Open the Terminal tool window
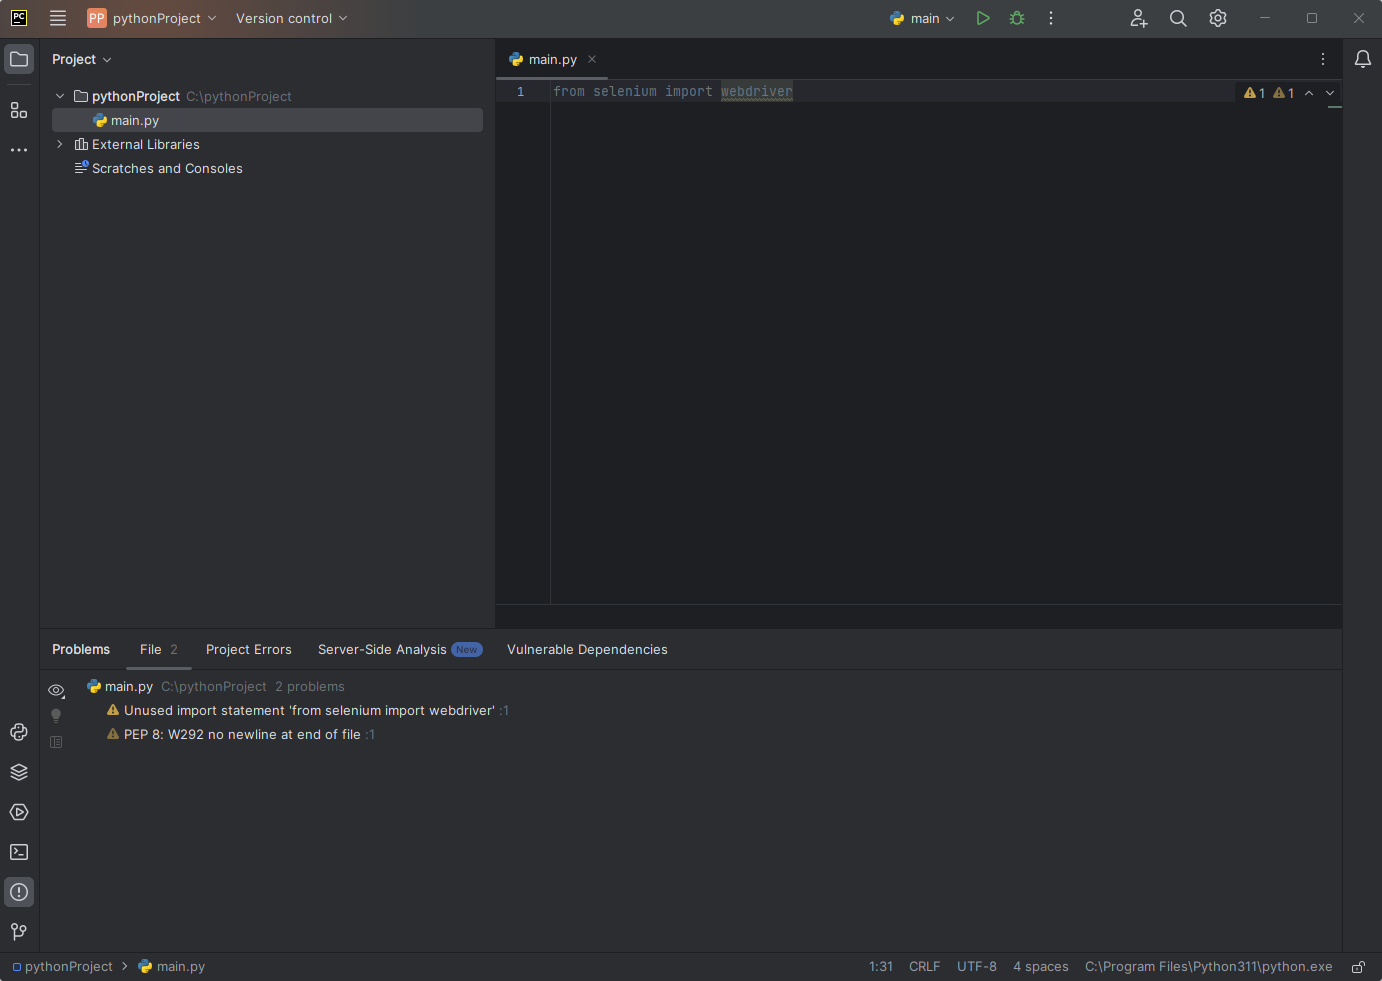 pyautogui.click(x=19, y=852)
